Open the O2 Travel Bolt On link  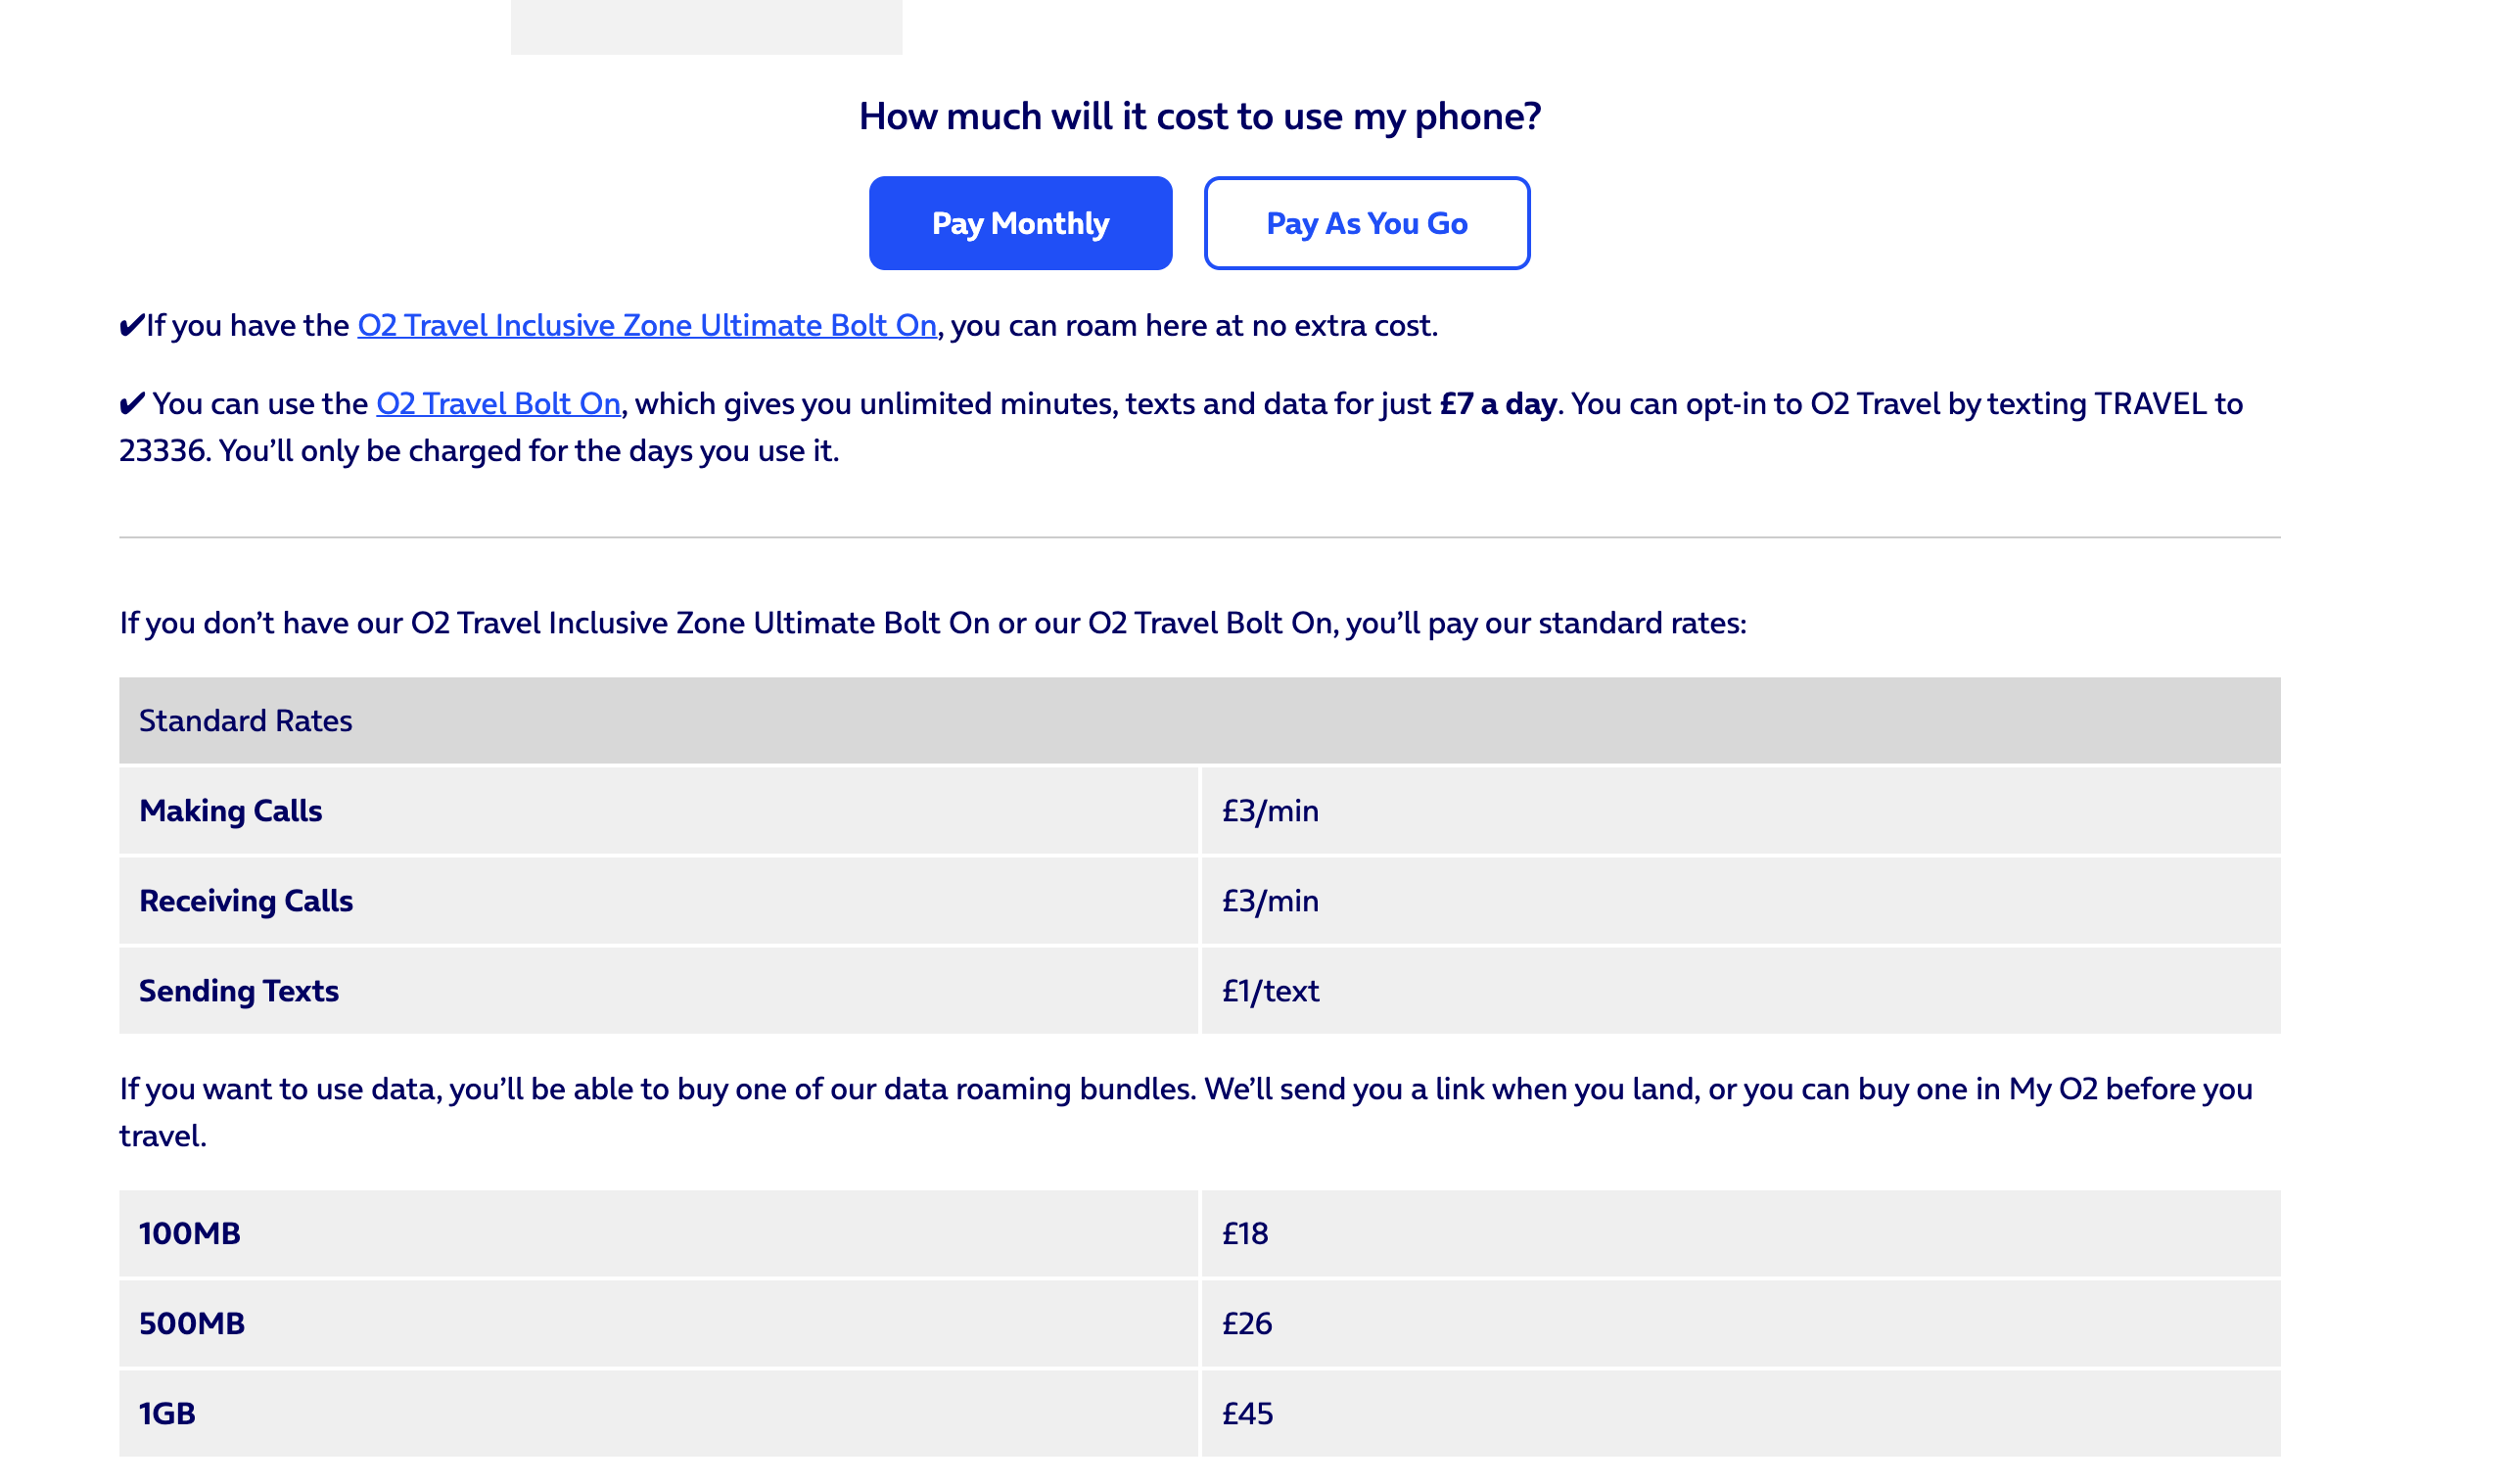coord(497,403)
